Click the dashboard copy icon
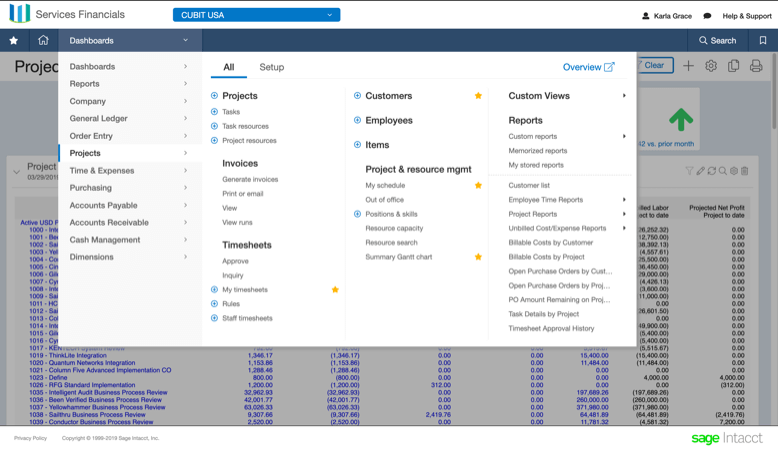Screen dimensions: 778x451 pyautogui.click(x=733, y=65)
